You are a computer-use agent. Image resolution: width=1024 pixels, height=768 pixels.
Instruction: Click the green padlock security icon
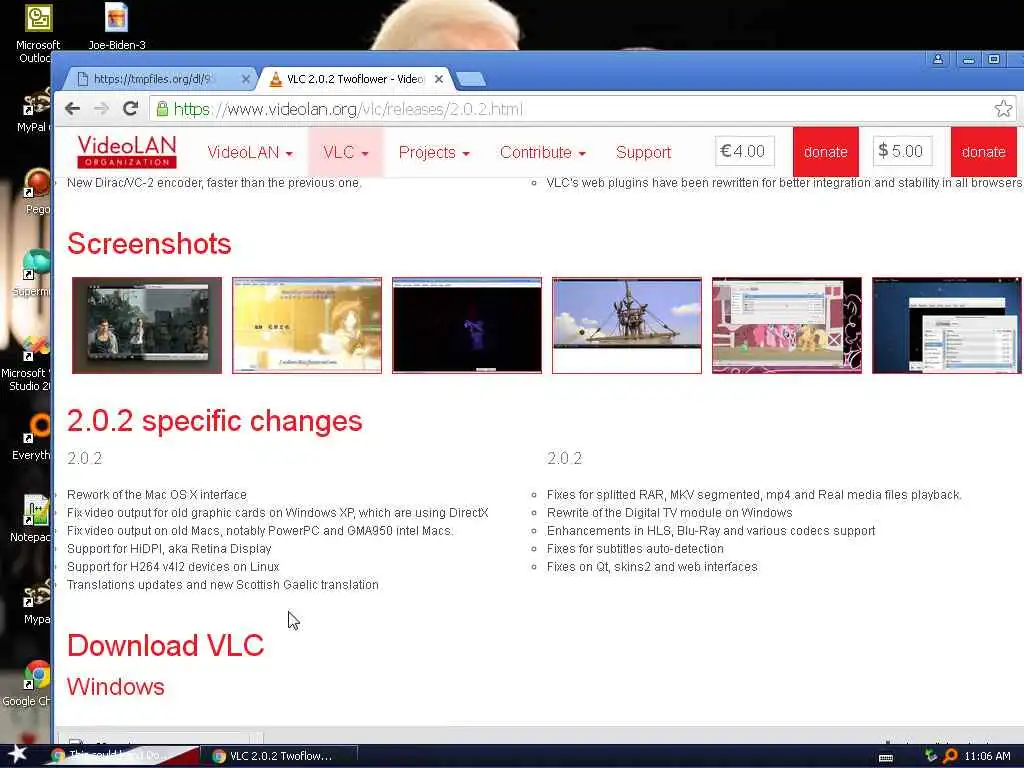[x=162, y=108]
